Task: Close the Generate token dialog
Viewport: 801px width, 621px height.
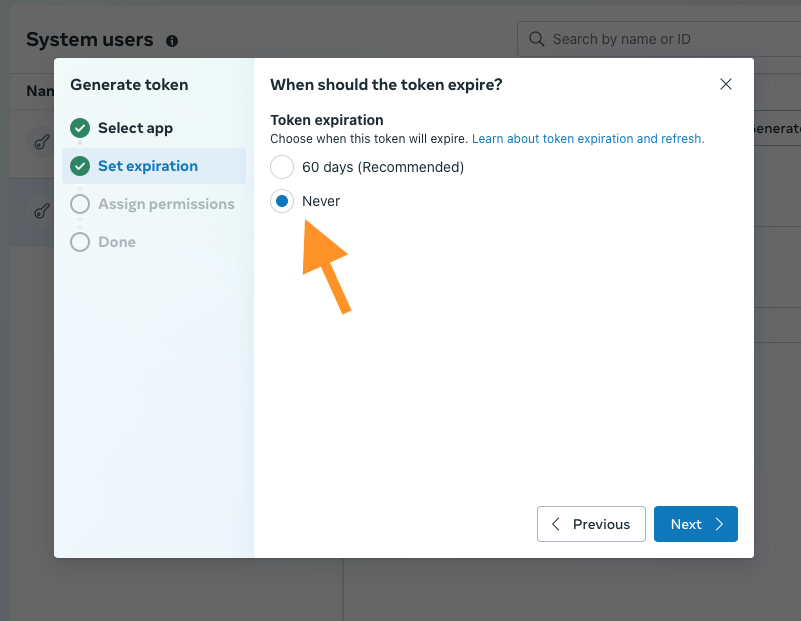Action: click(x=726, y=84)
